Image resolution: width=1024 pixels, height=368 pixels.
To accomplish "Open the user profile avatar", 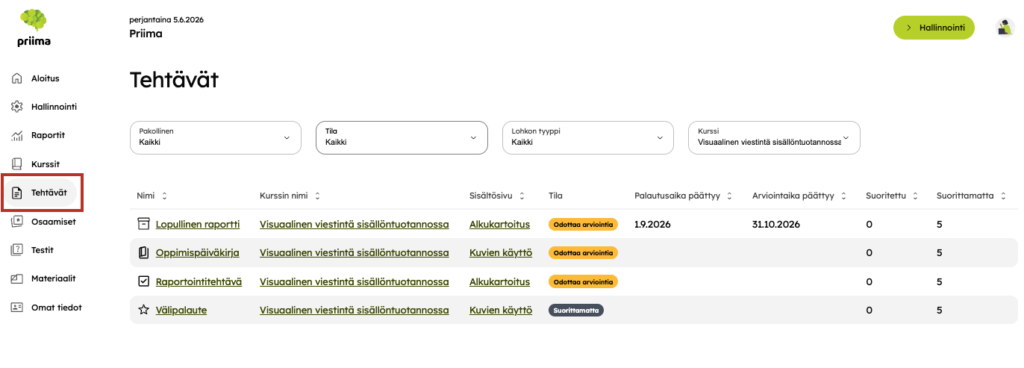I will tap(1004, 27).
